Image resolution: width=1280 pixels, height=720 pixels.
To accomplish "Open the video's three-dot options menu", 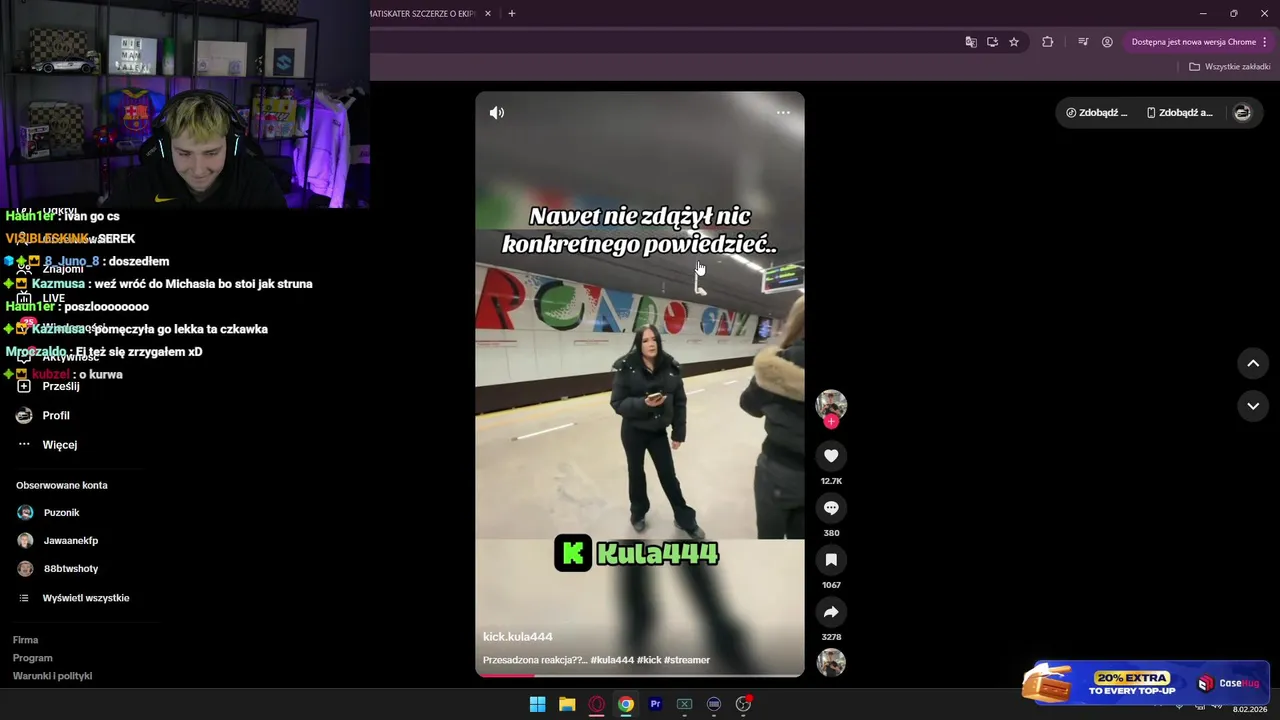I will [783, 113].
